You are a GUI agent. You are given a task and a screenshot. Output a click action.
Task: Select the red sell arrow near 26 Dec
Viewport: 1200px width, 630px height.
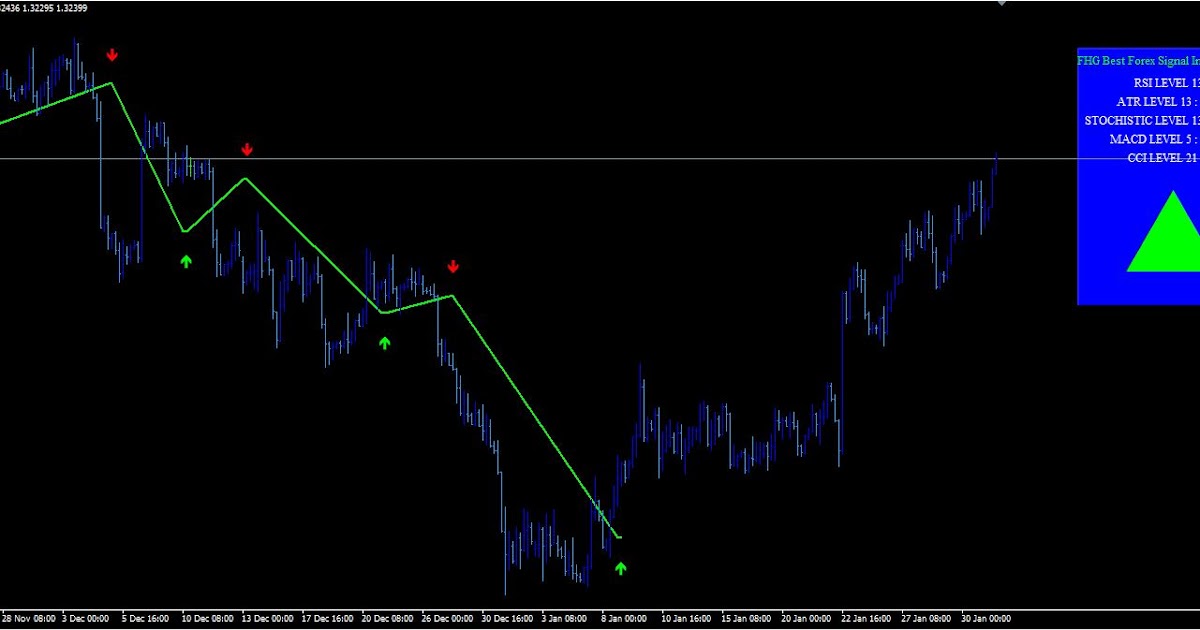(x=453, y=266)
